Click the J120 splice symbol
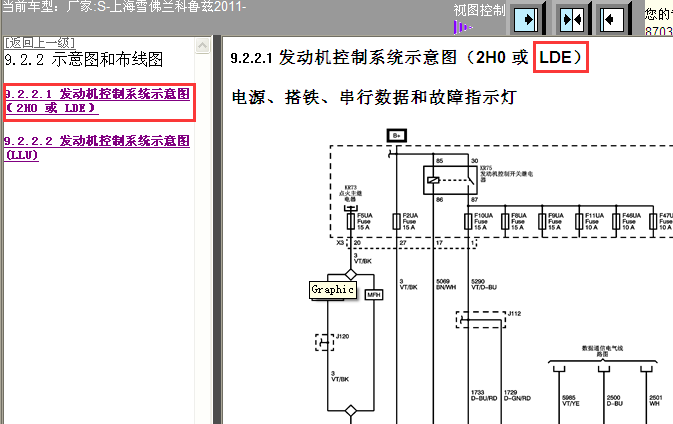This screenshot has width=673, height=424. [324, 342]
